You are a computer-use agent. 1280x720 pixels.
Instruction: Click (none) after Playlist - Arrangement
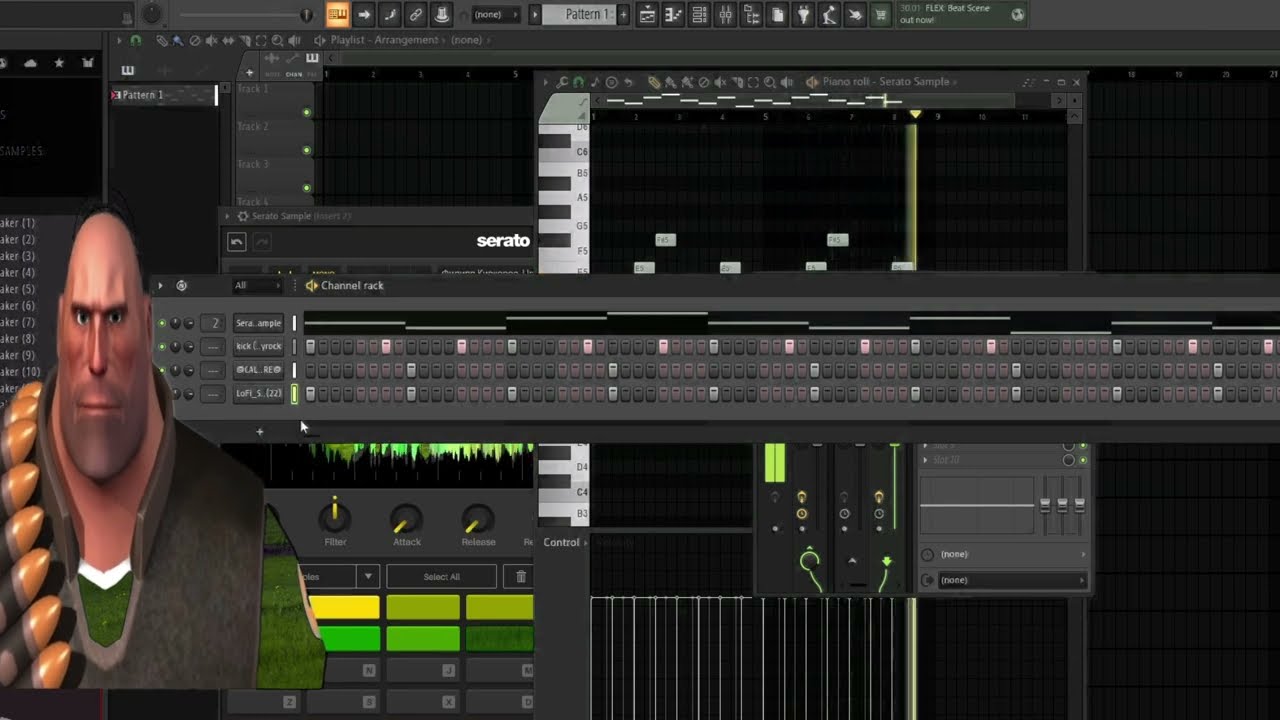[x=466, y=40]
